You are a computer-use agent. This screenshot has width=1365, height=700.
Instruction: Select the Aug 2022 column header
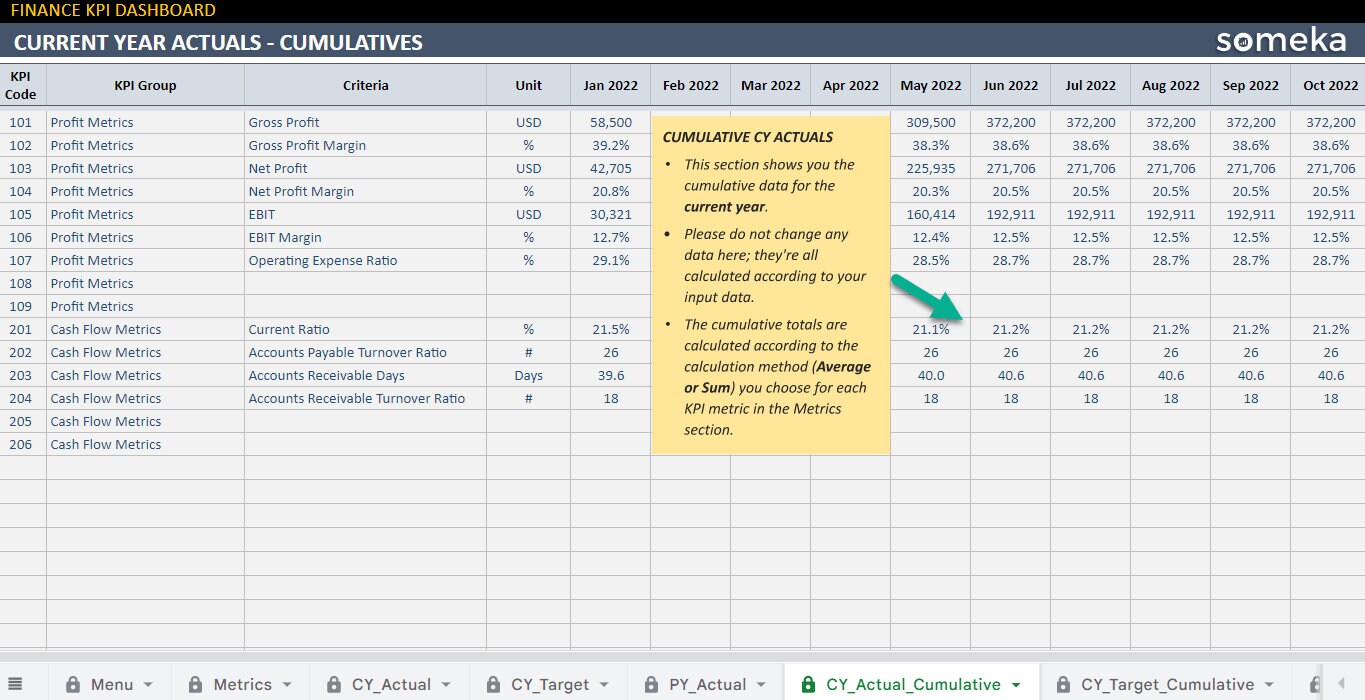click(1170, 85)
